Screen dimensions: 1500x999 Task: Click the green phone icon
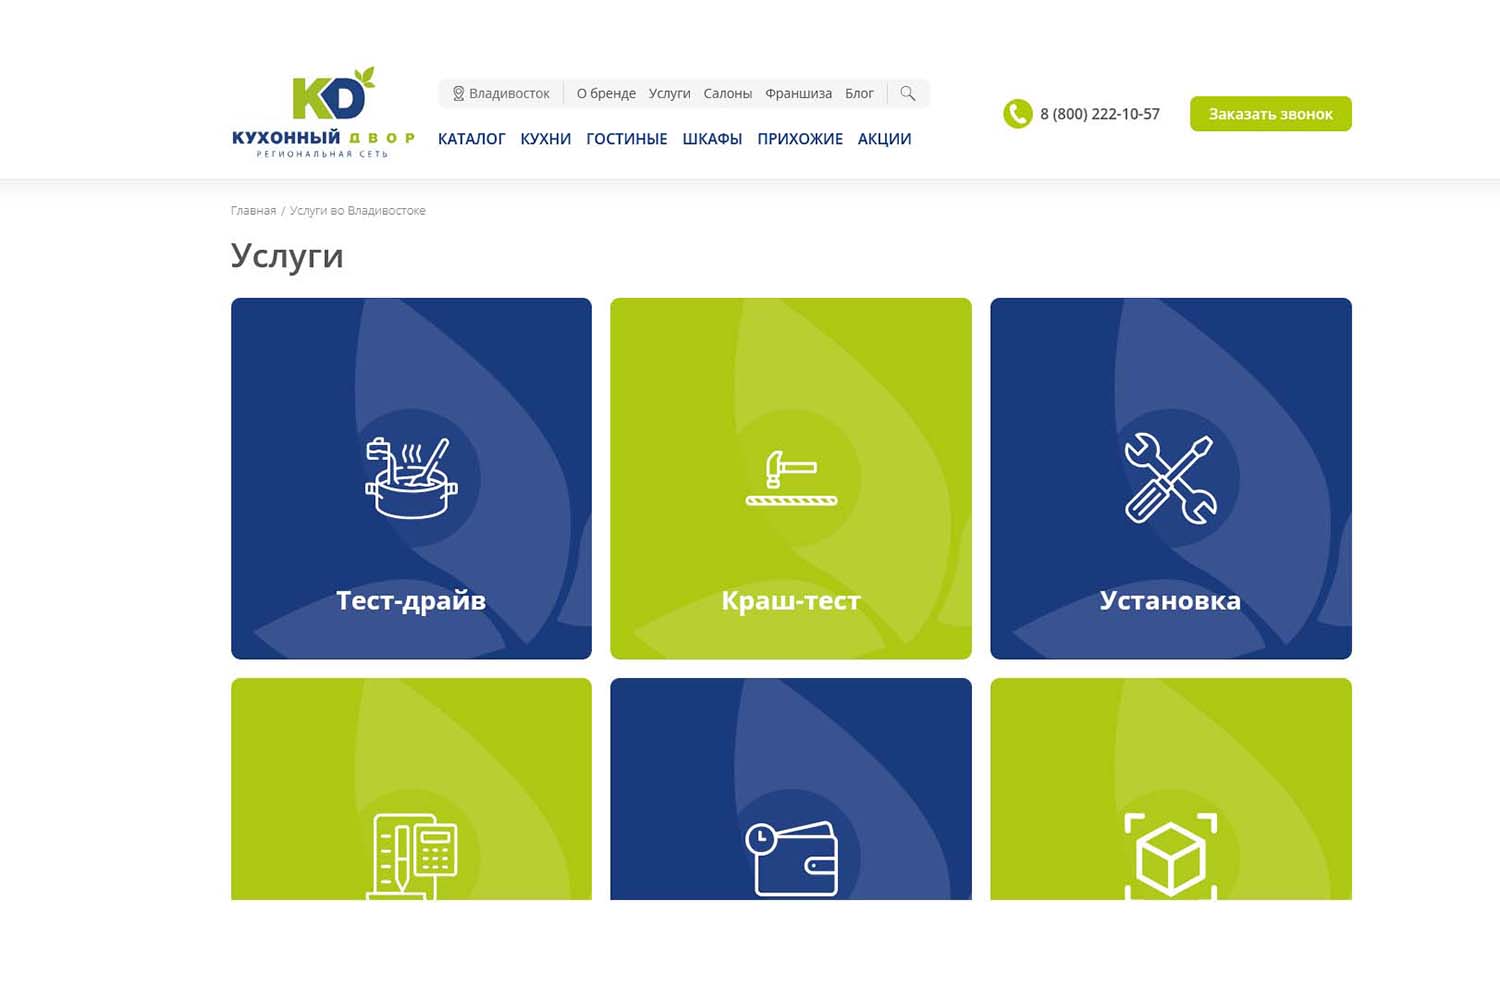pyautogui.click(x=1017, y=114)
